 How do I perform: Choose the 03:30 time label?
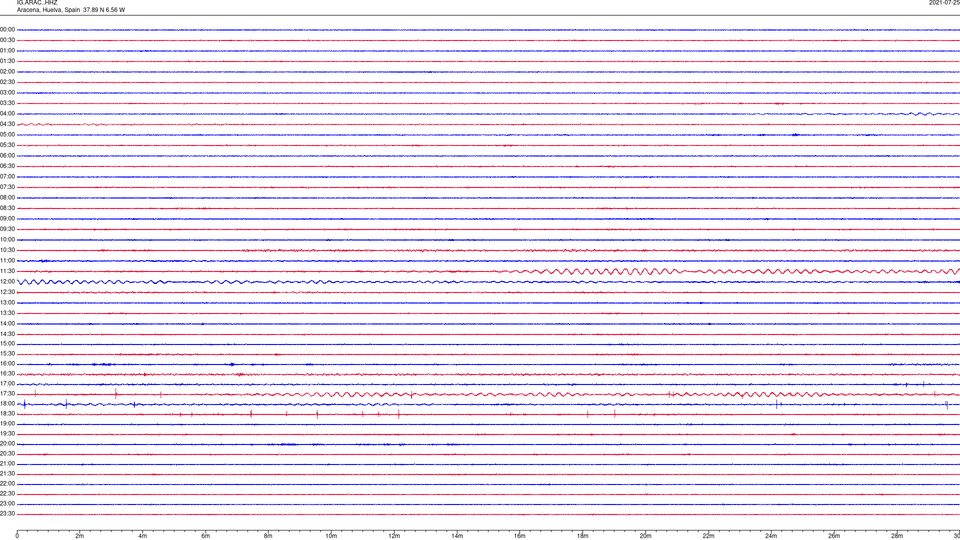pyautogui.click(x=7, y=103)
